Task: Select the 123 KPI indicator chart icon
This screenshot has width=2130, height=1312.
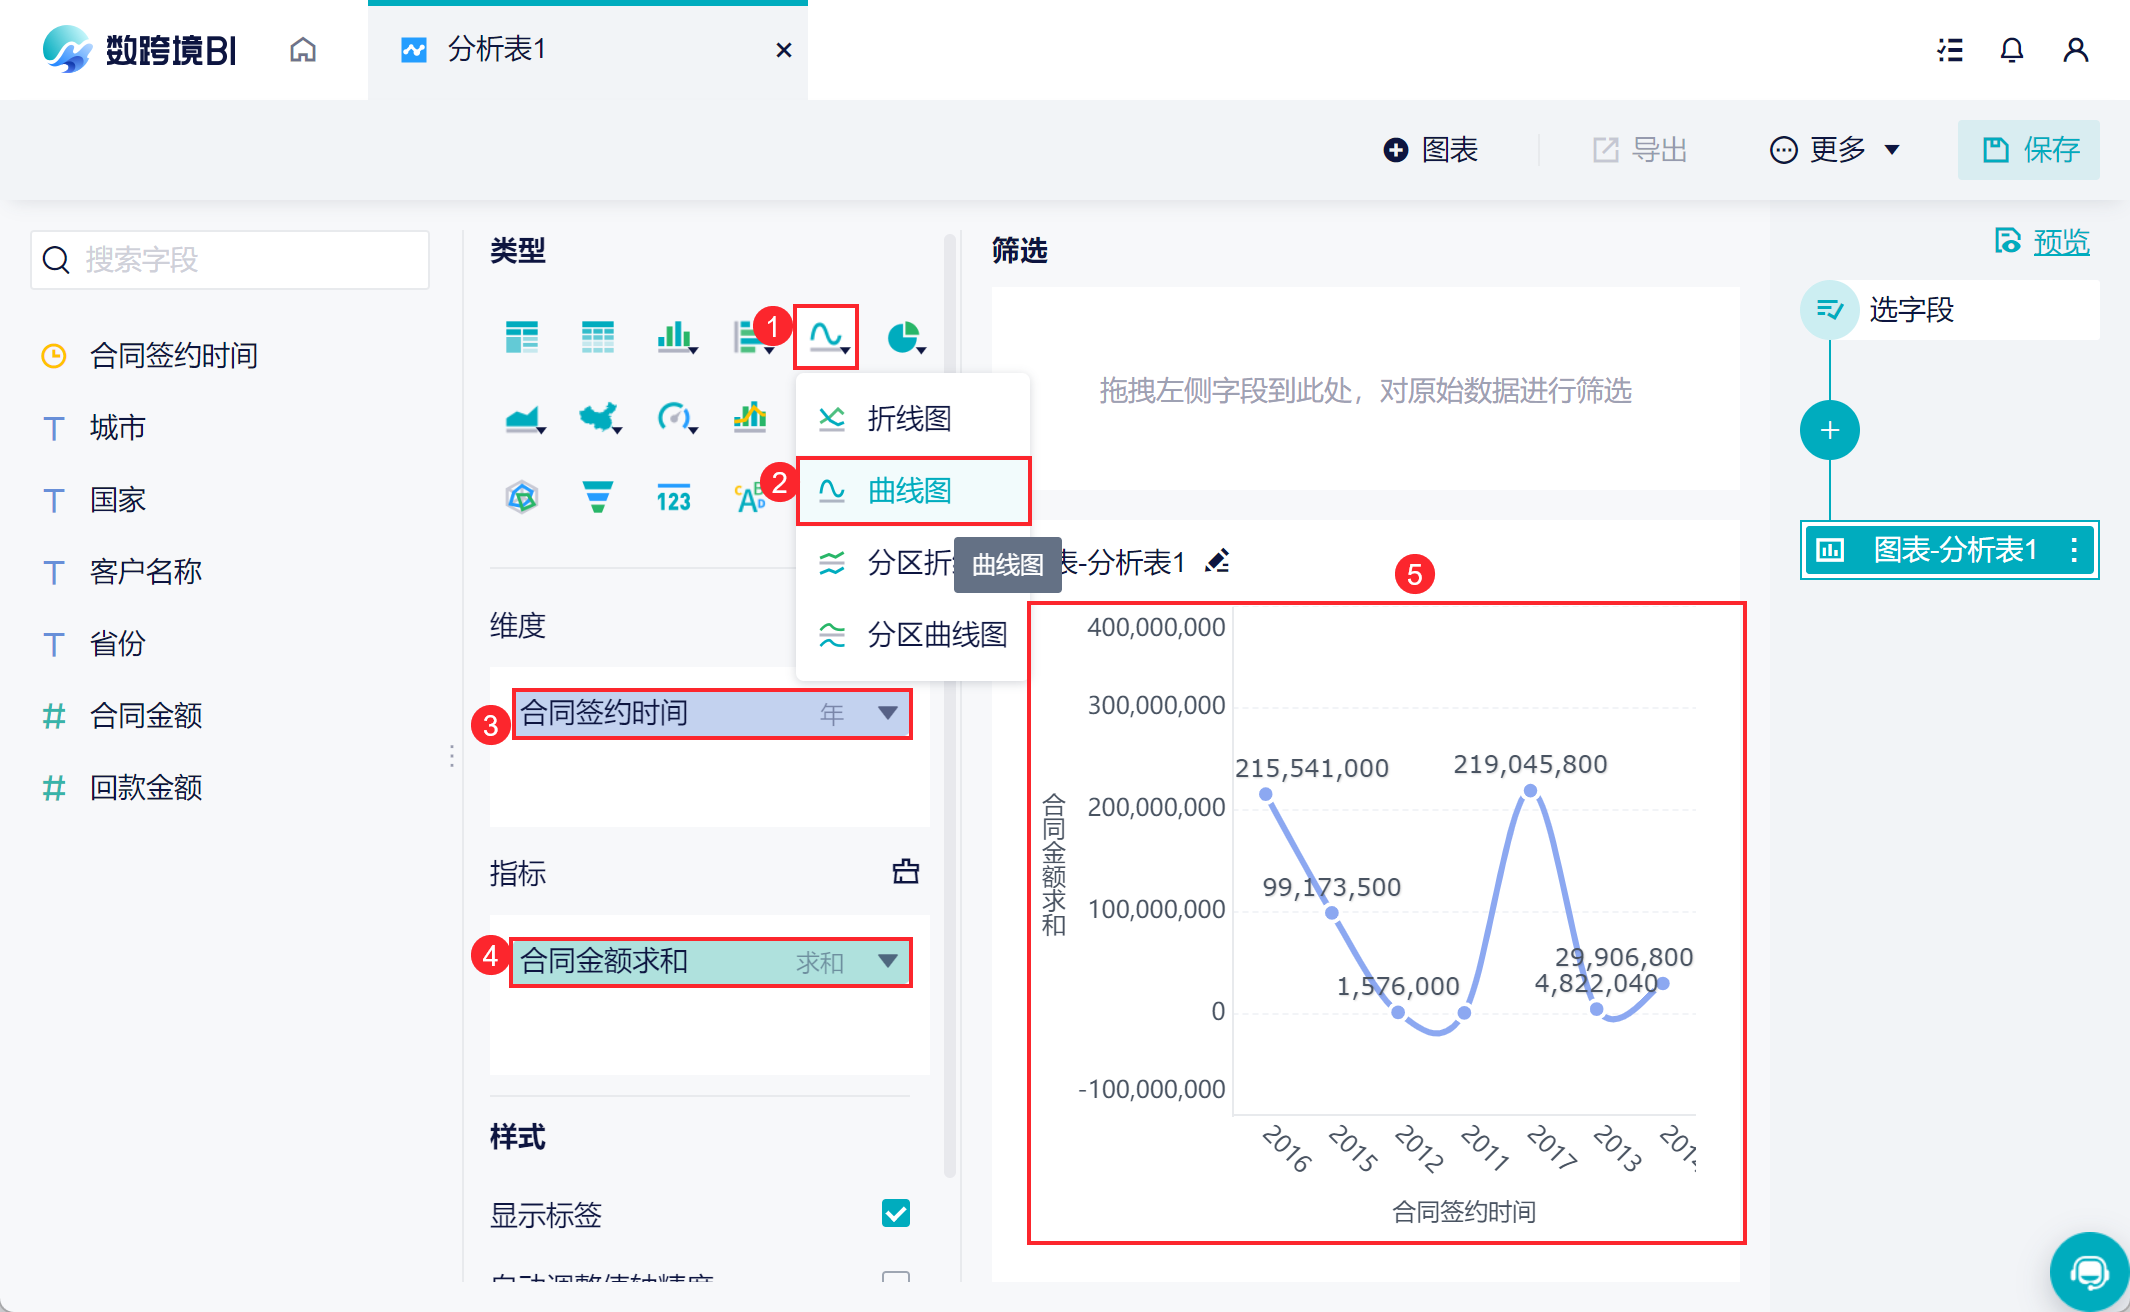Action: (674, 498)
